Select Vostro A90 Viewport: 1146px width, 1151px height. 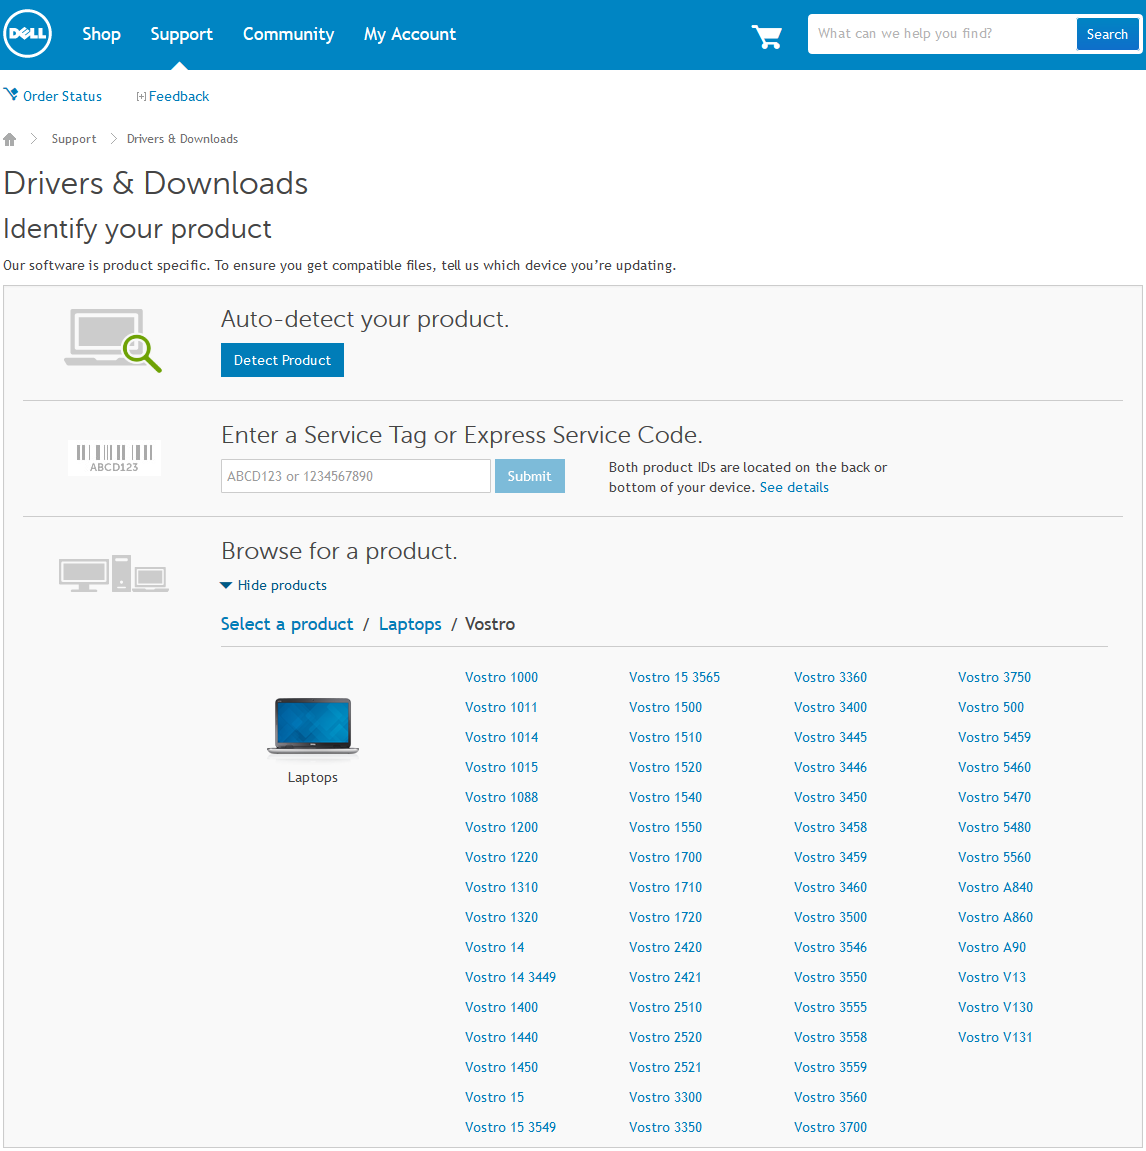[992, 947]
